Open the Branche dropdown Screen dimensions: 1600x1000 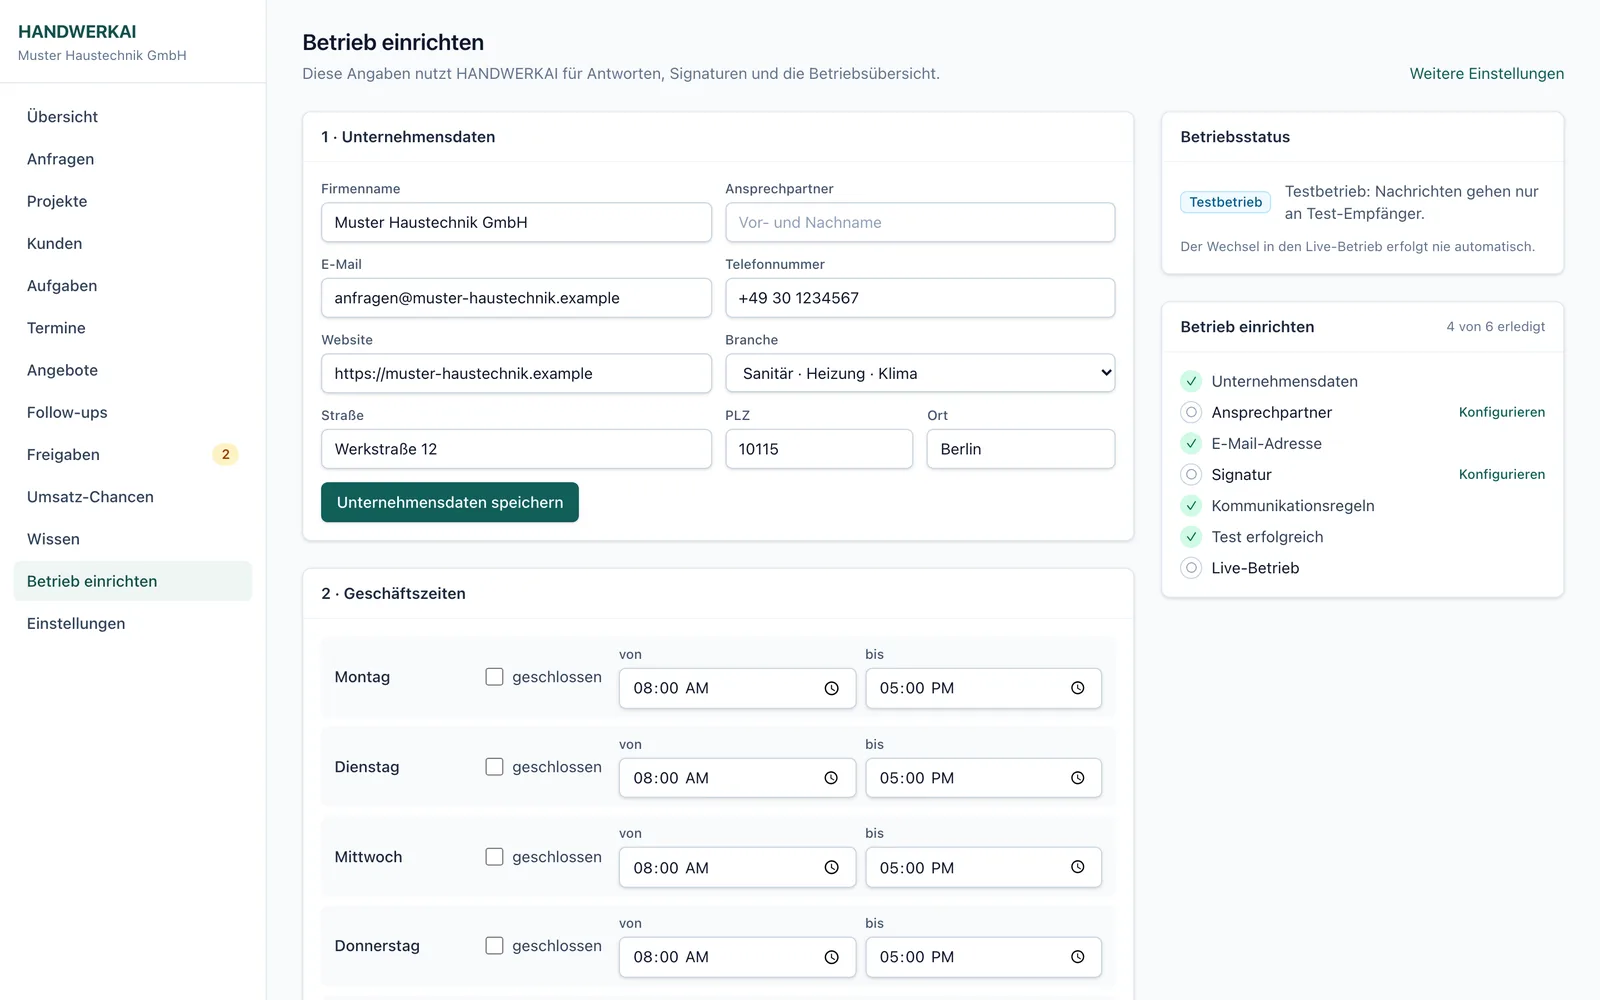(x=920, y=373)
